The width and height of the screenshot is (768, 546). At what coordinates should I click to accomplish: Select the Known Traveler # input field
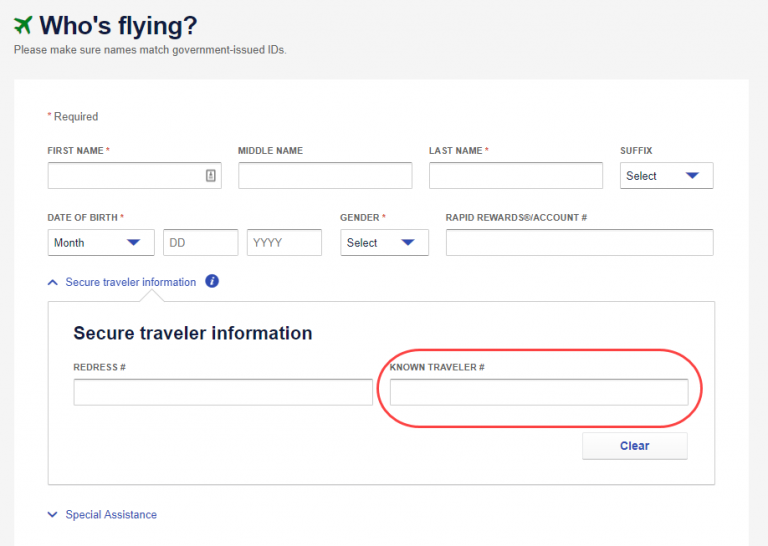(x=539, y=392)
